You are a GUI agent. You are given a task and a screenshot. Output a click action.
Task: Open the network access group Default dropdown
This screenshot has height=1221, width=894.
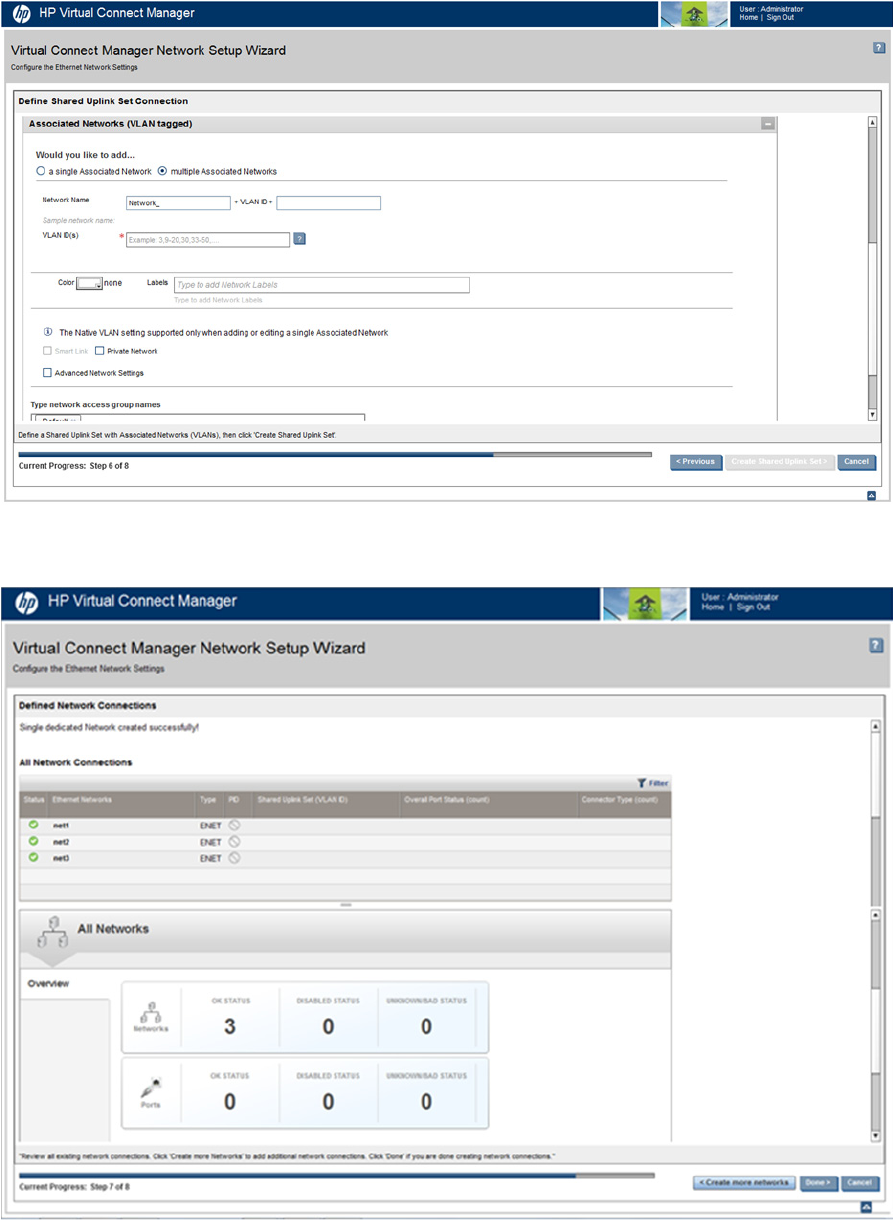pyautogui.click(x=56, y=419)
